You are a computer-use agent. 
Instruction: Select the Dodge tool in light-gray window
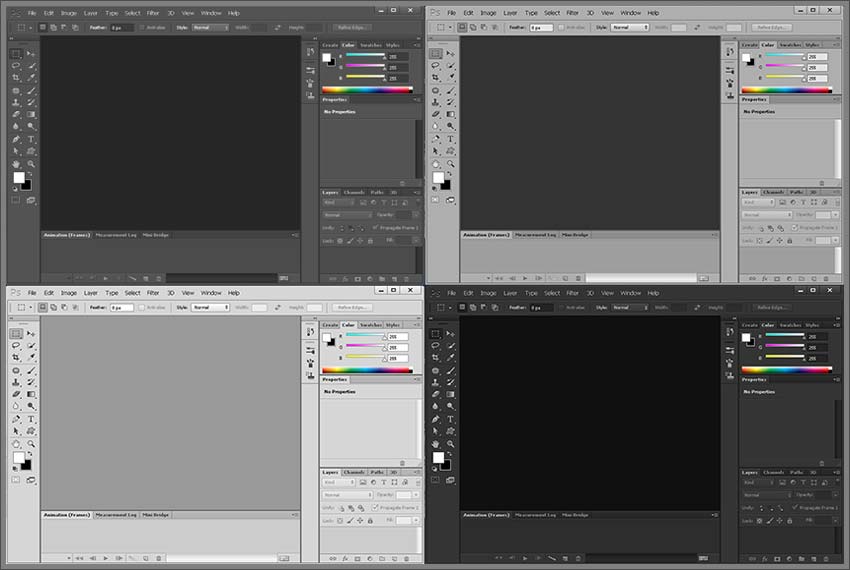pyautogui.click(x=31, y=406)
